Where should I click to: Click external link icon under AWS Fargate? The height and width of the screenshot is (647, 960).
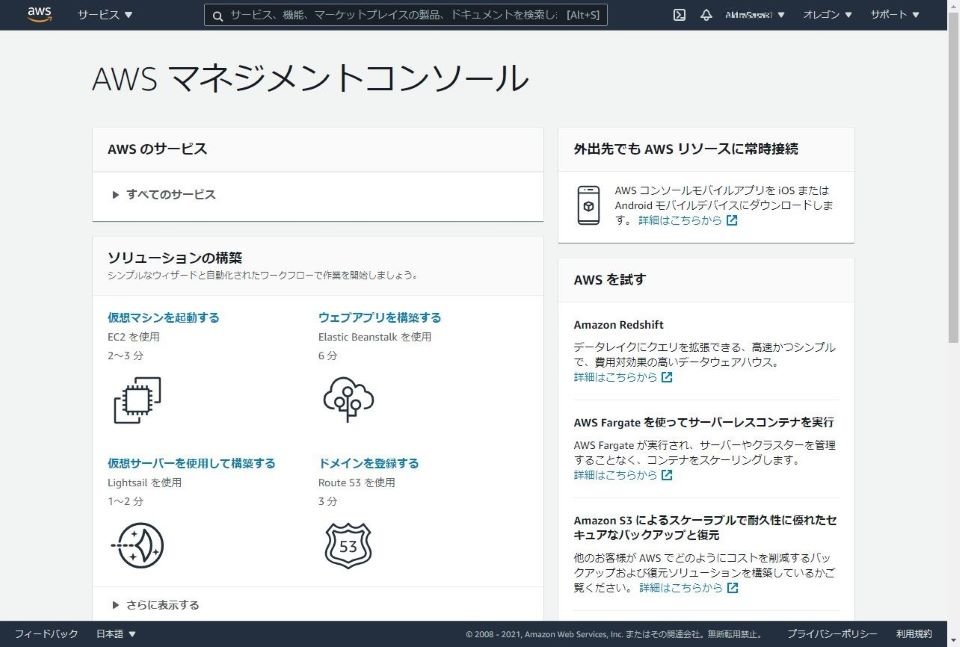(x=667, y=475)
